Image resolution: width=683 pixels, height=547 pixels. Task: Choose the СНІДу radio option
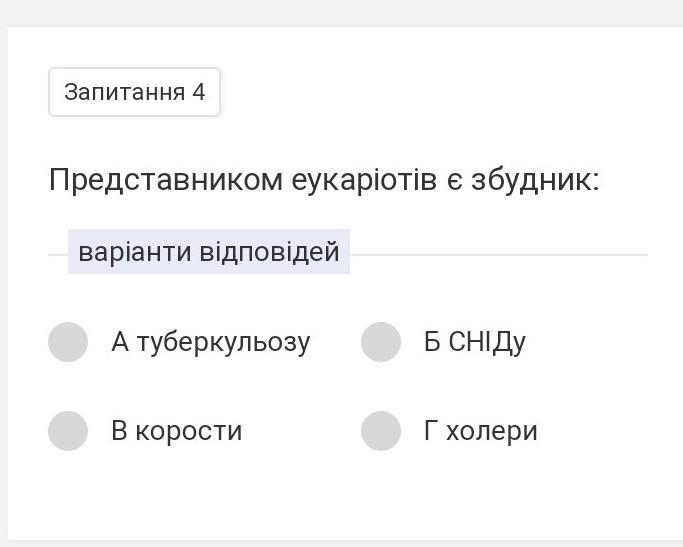(381, 342)
